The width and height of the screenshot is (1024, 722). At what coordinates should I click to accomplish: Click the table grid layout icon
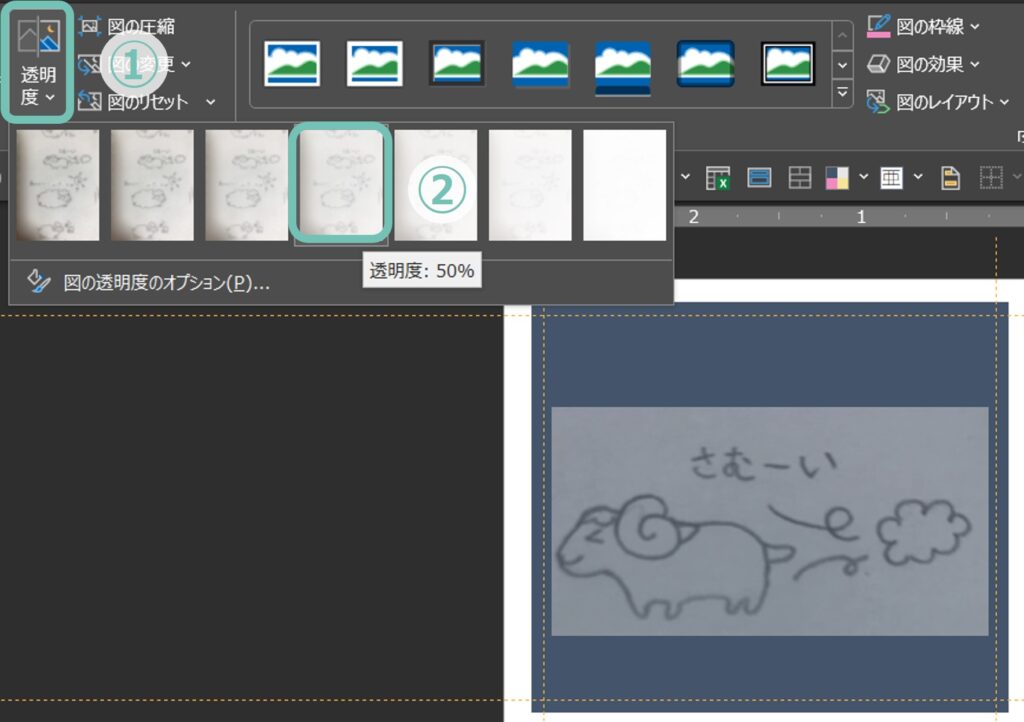[x=799, y=178]
